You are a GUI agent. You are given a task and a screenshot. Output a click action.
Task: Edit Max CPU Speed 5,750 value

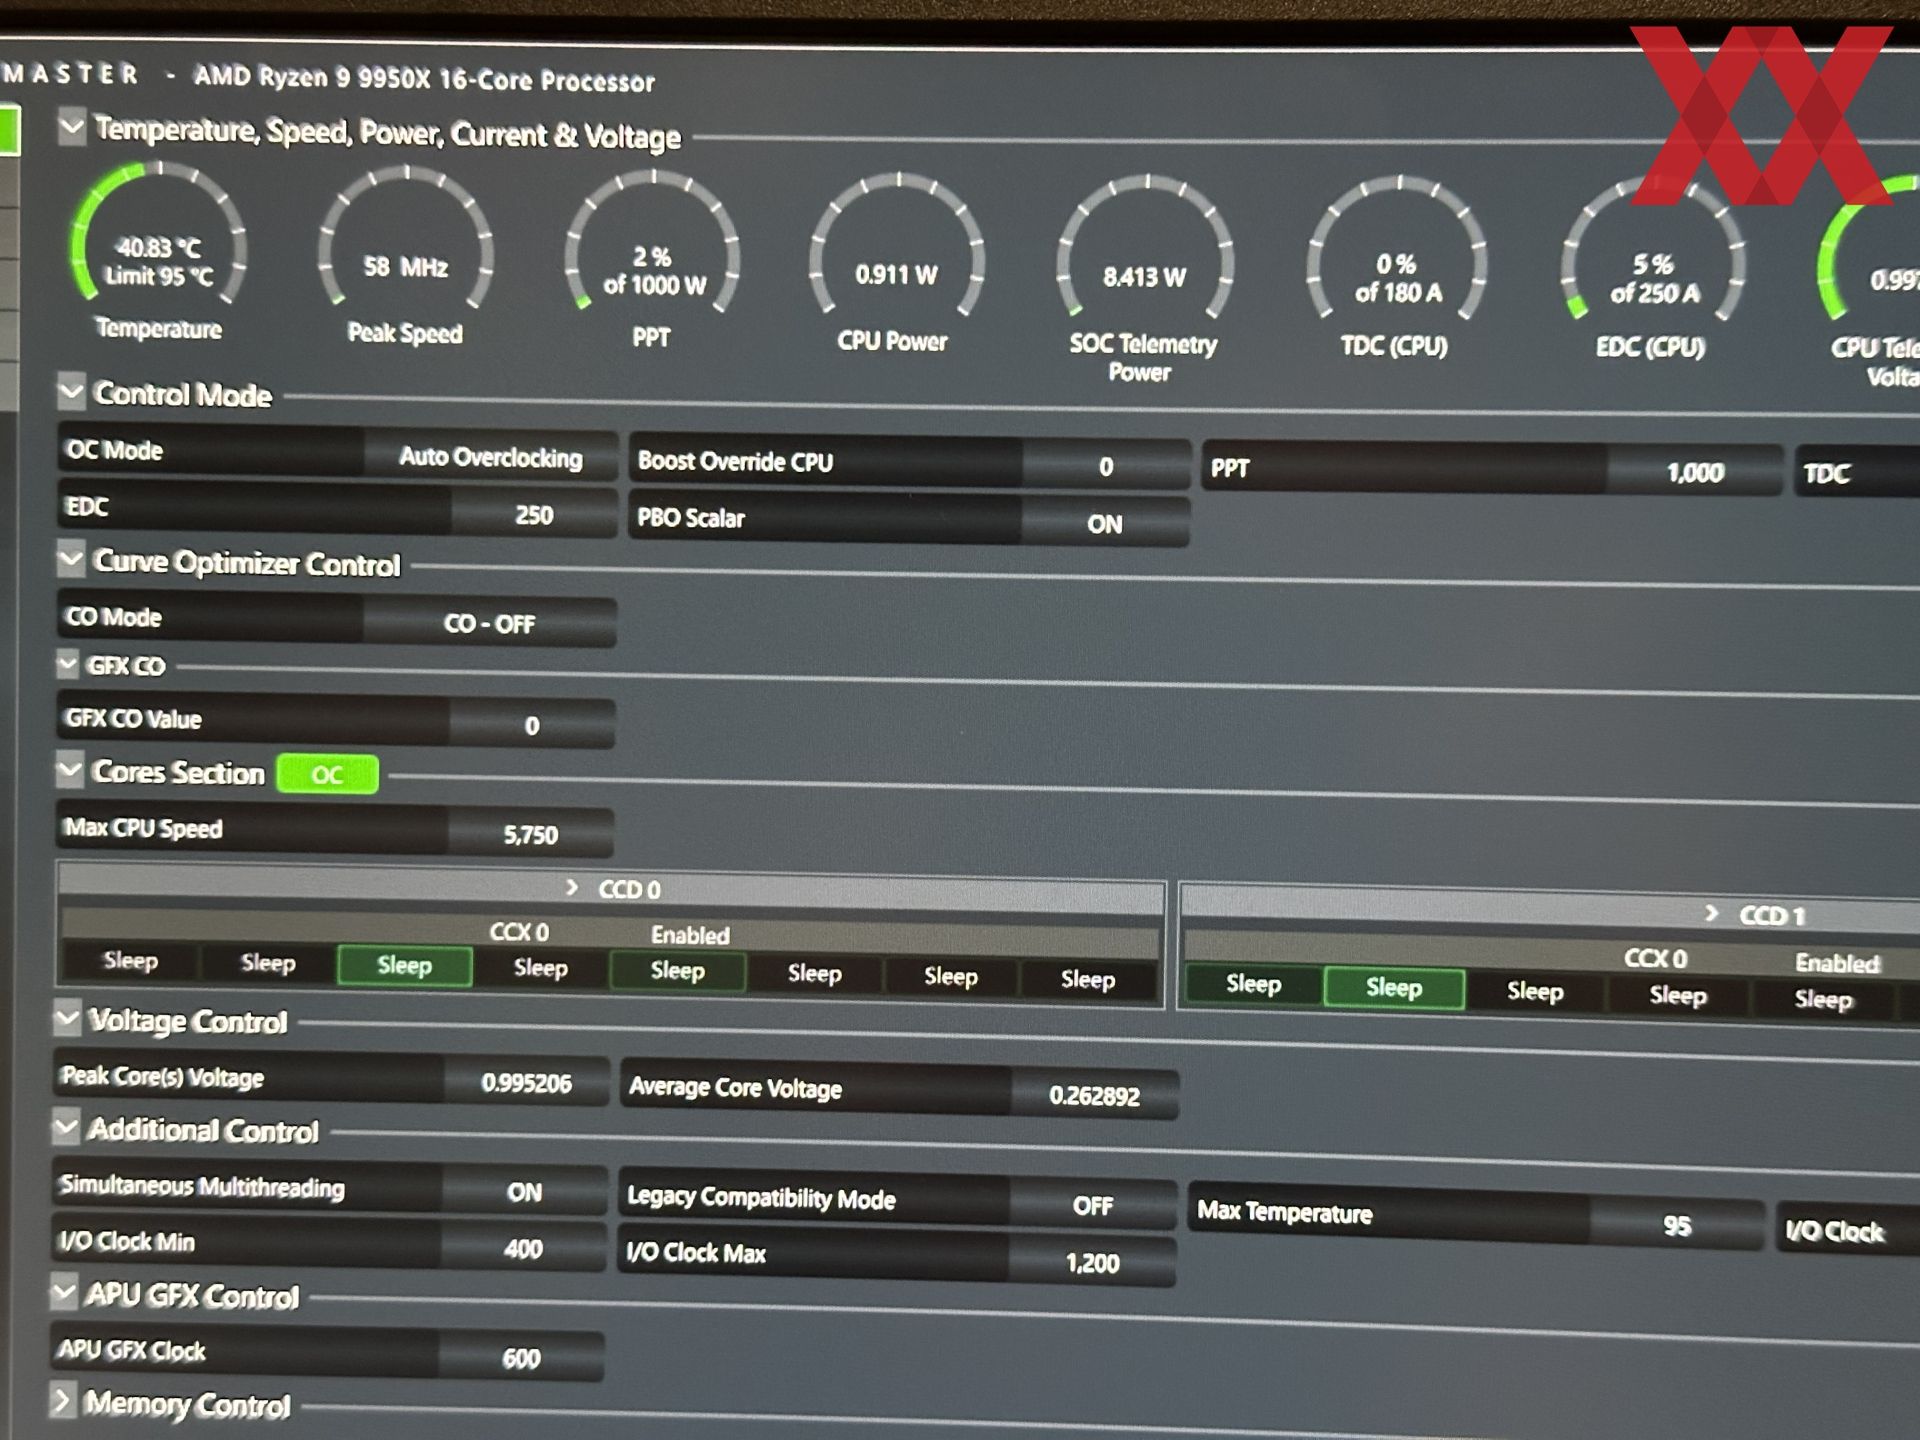pyautogui.click(x=530, y=834)
